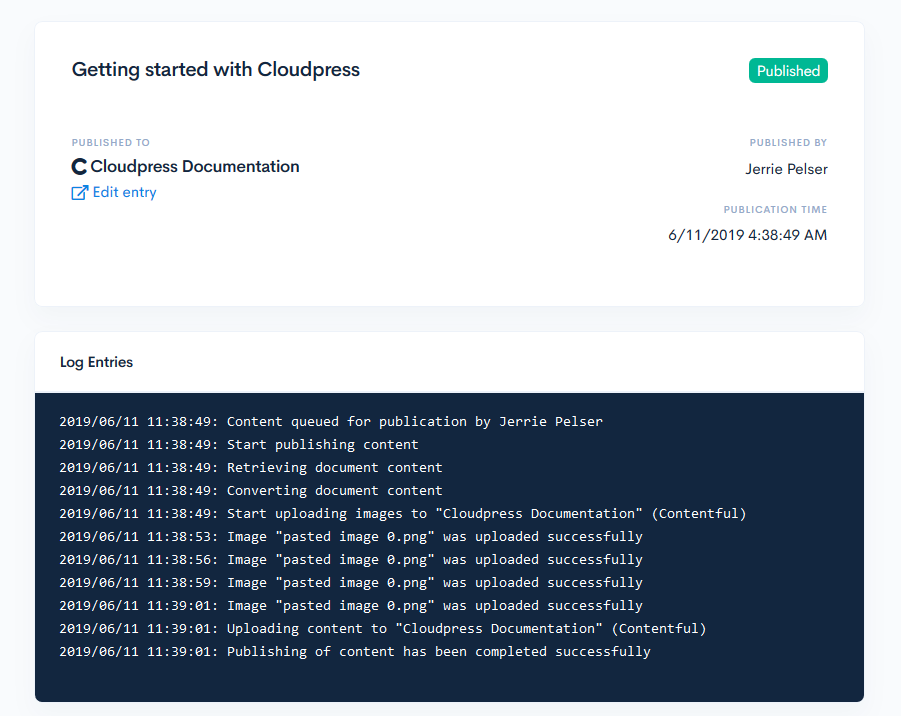Select log line Uploading content to Cloudpress Documentation

[x=383, y=629]
